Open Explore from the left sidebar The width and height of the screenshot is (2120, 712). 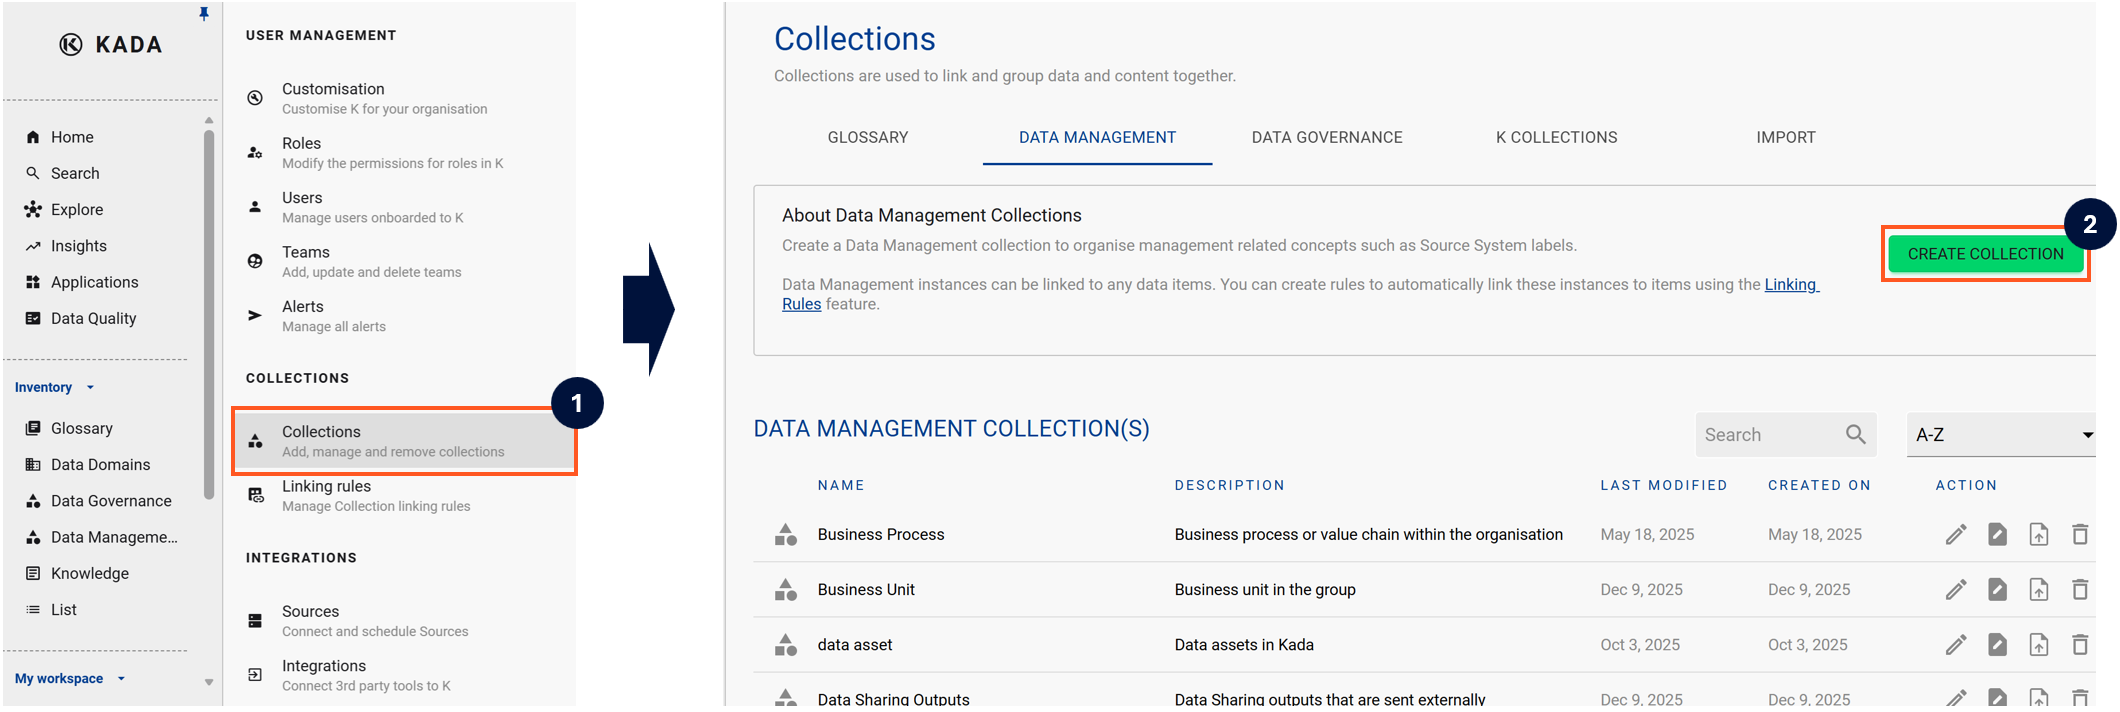tap(77, 210)
